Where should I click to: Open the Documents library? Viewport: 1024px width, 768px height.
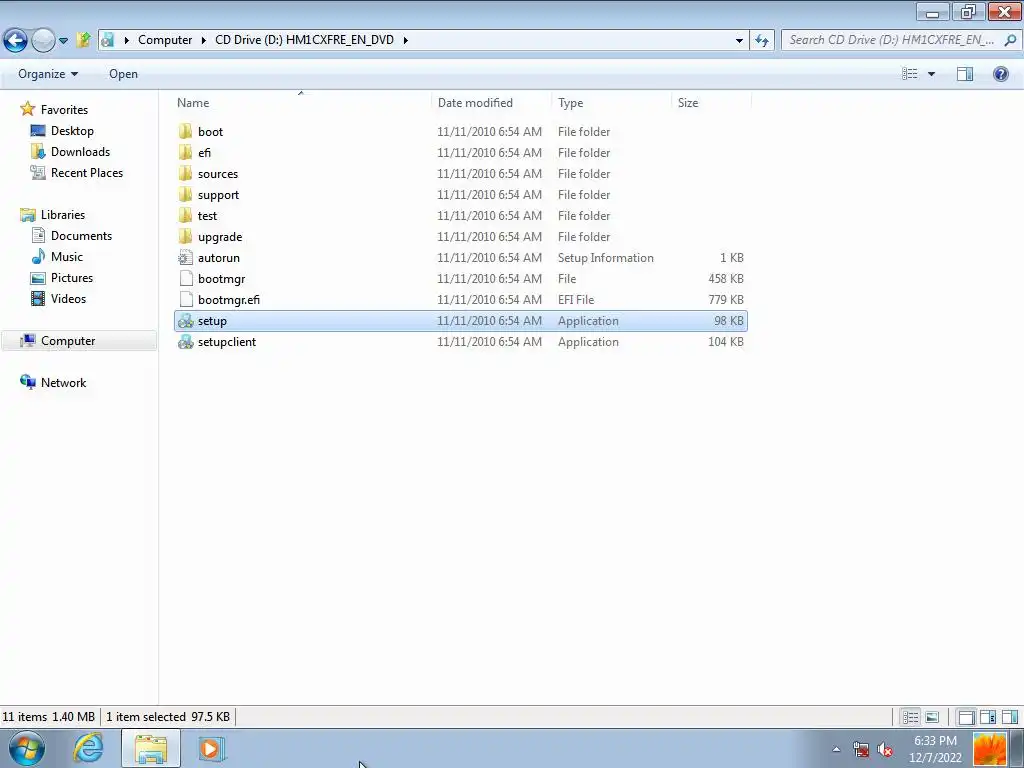coord(81,236)
